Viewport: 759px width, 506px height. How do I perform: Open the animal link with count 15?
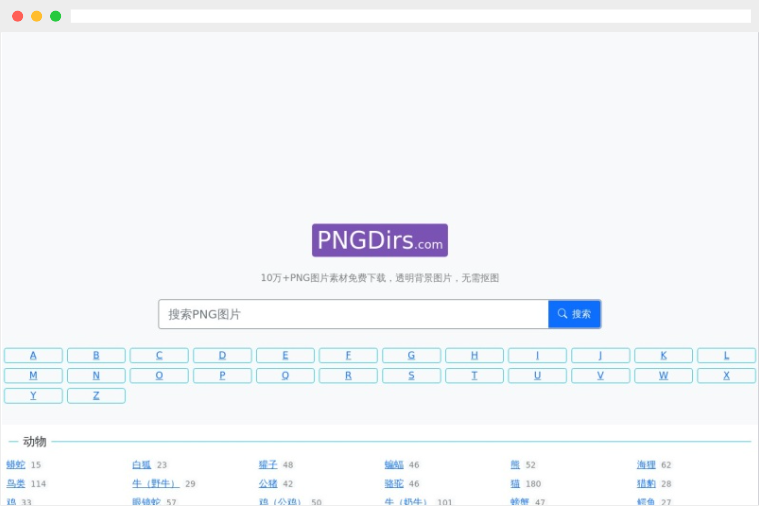tap(15, 464)
